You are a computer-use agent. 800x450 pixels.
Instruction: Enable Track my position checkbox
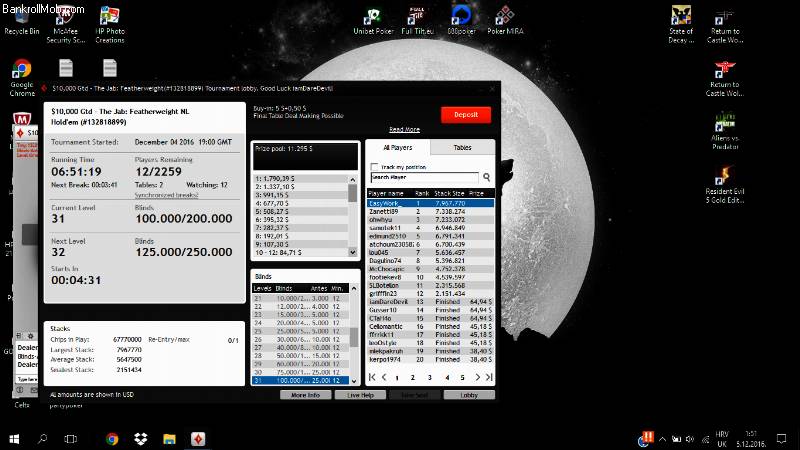[374, 167]
